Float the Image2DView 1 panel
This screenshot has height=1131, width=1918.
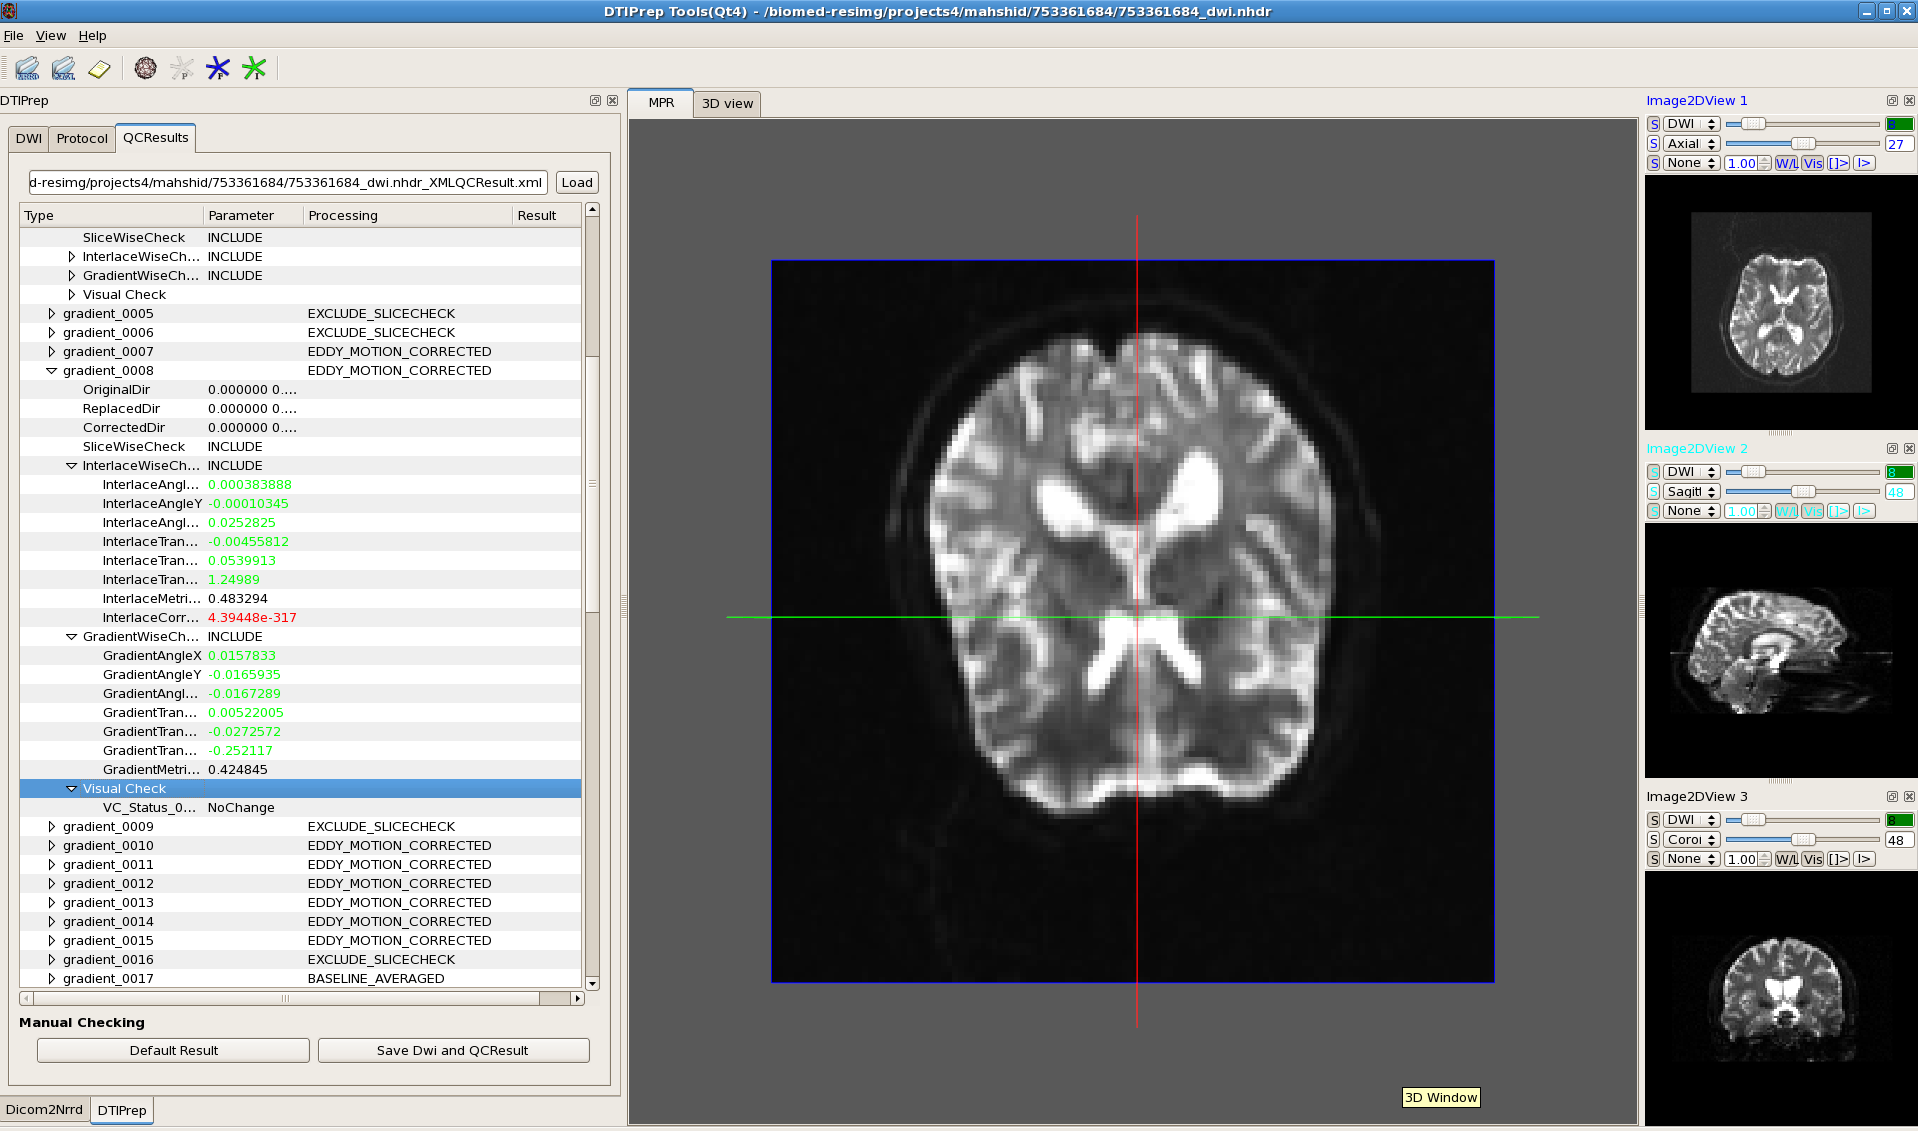pyautogui.click(x=1892, y=101)
